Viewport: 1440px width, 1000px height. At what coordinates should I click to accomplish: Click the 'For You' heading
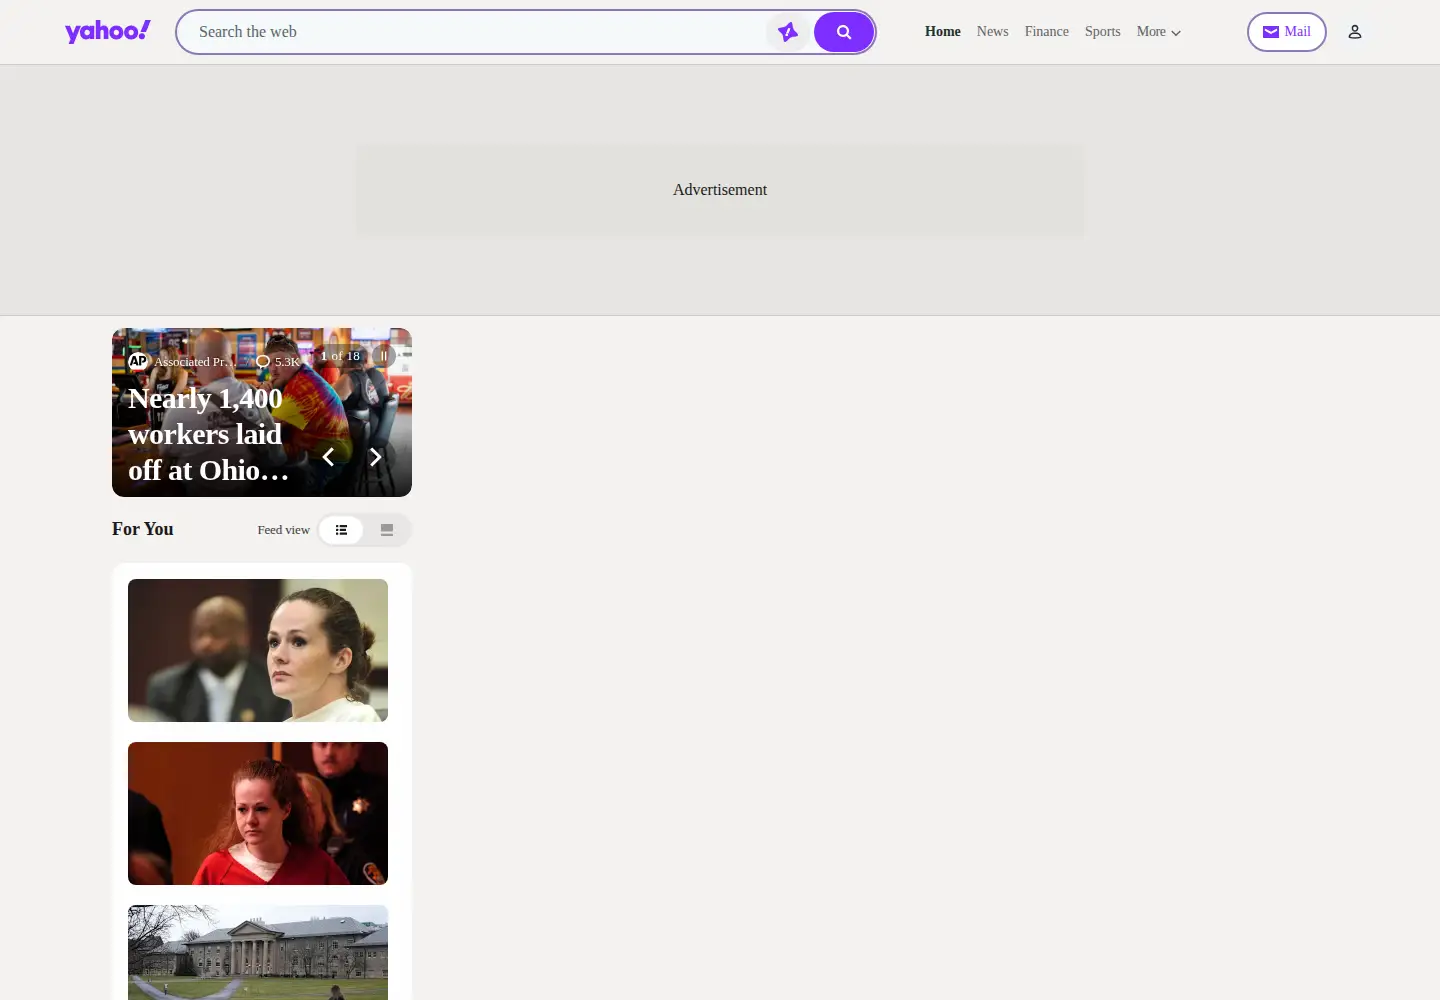[143, 529]
